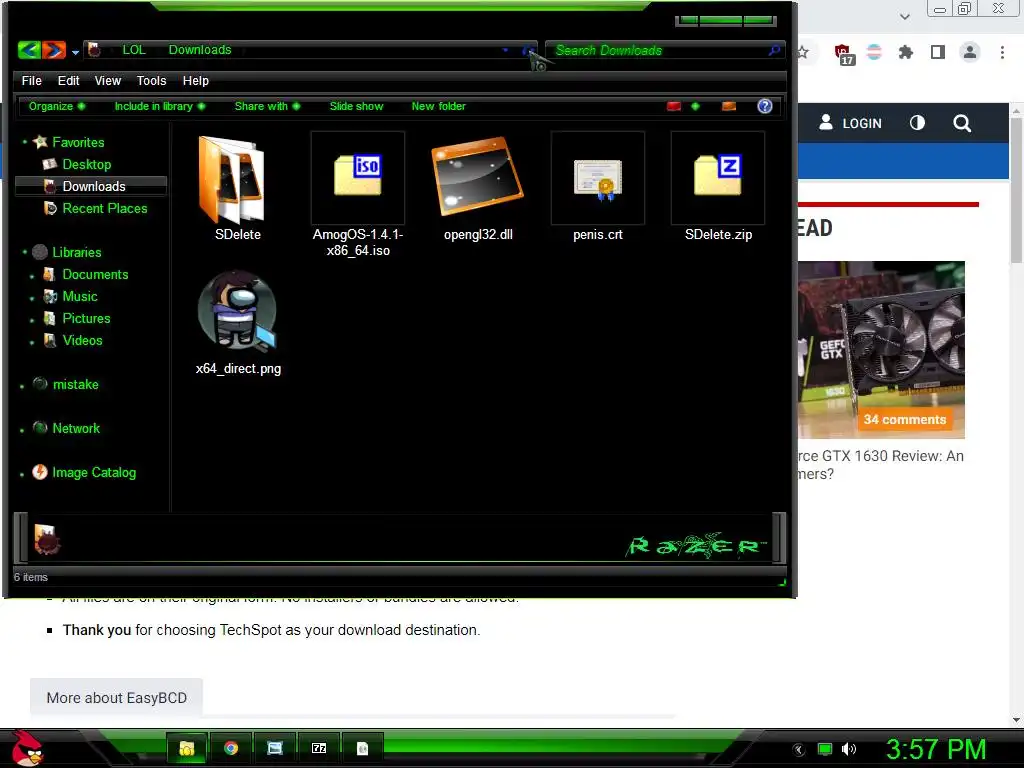This screenshot has height=768, width=1024.
Task: Click the LOL breadcrumb in the address bar
Action: point(134,50)
